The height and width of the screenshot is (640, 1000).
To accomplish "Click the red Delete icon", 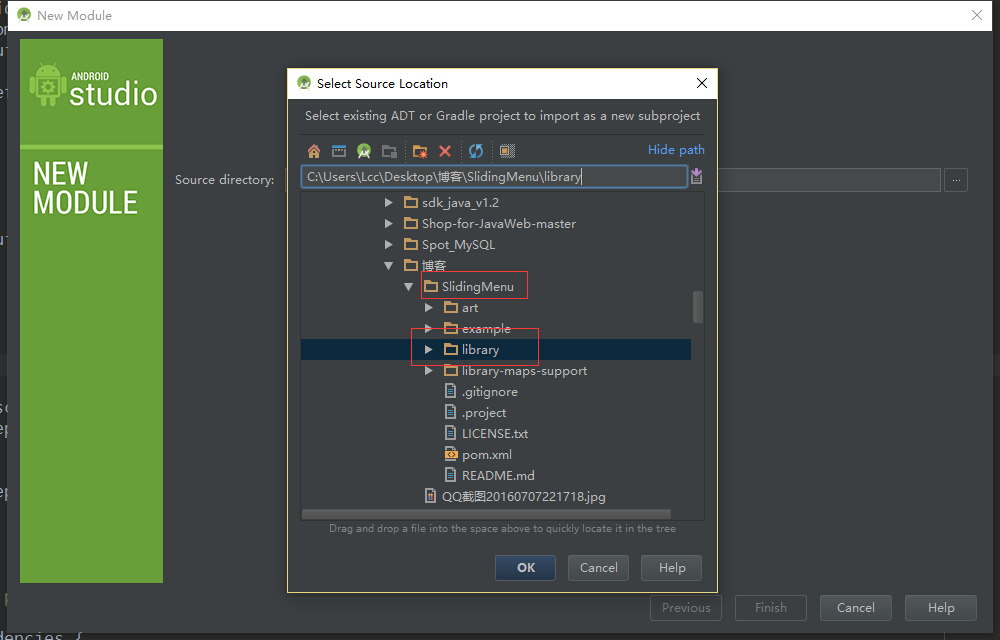I will pyautogui.click(x=445, y=151).
